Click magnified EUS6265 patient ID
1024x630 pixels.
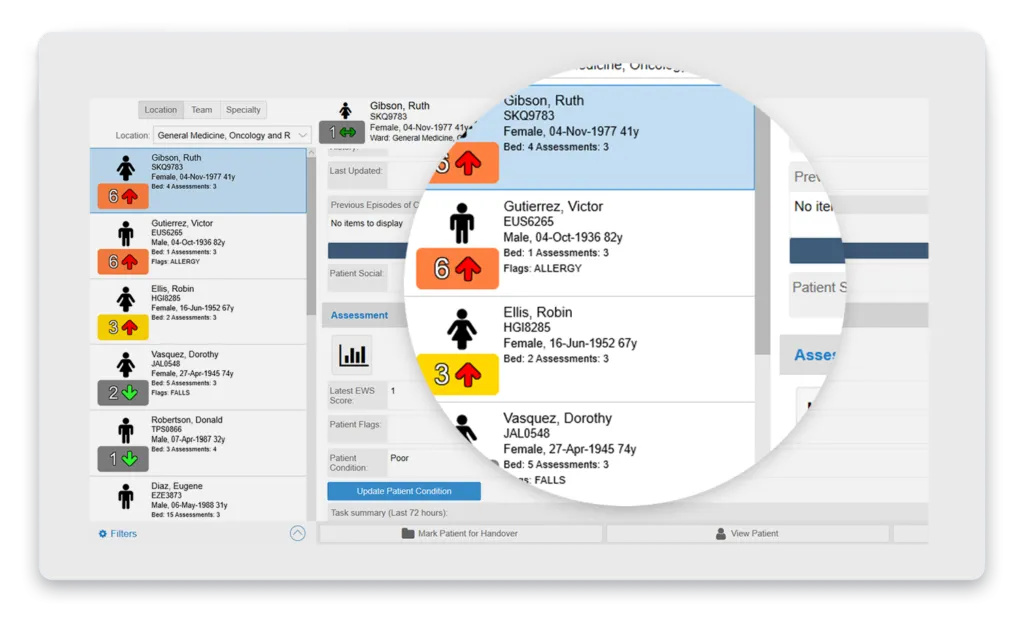tap(528, 221)
